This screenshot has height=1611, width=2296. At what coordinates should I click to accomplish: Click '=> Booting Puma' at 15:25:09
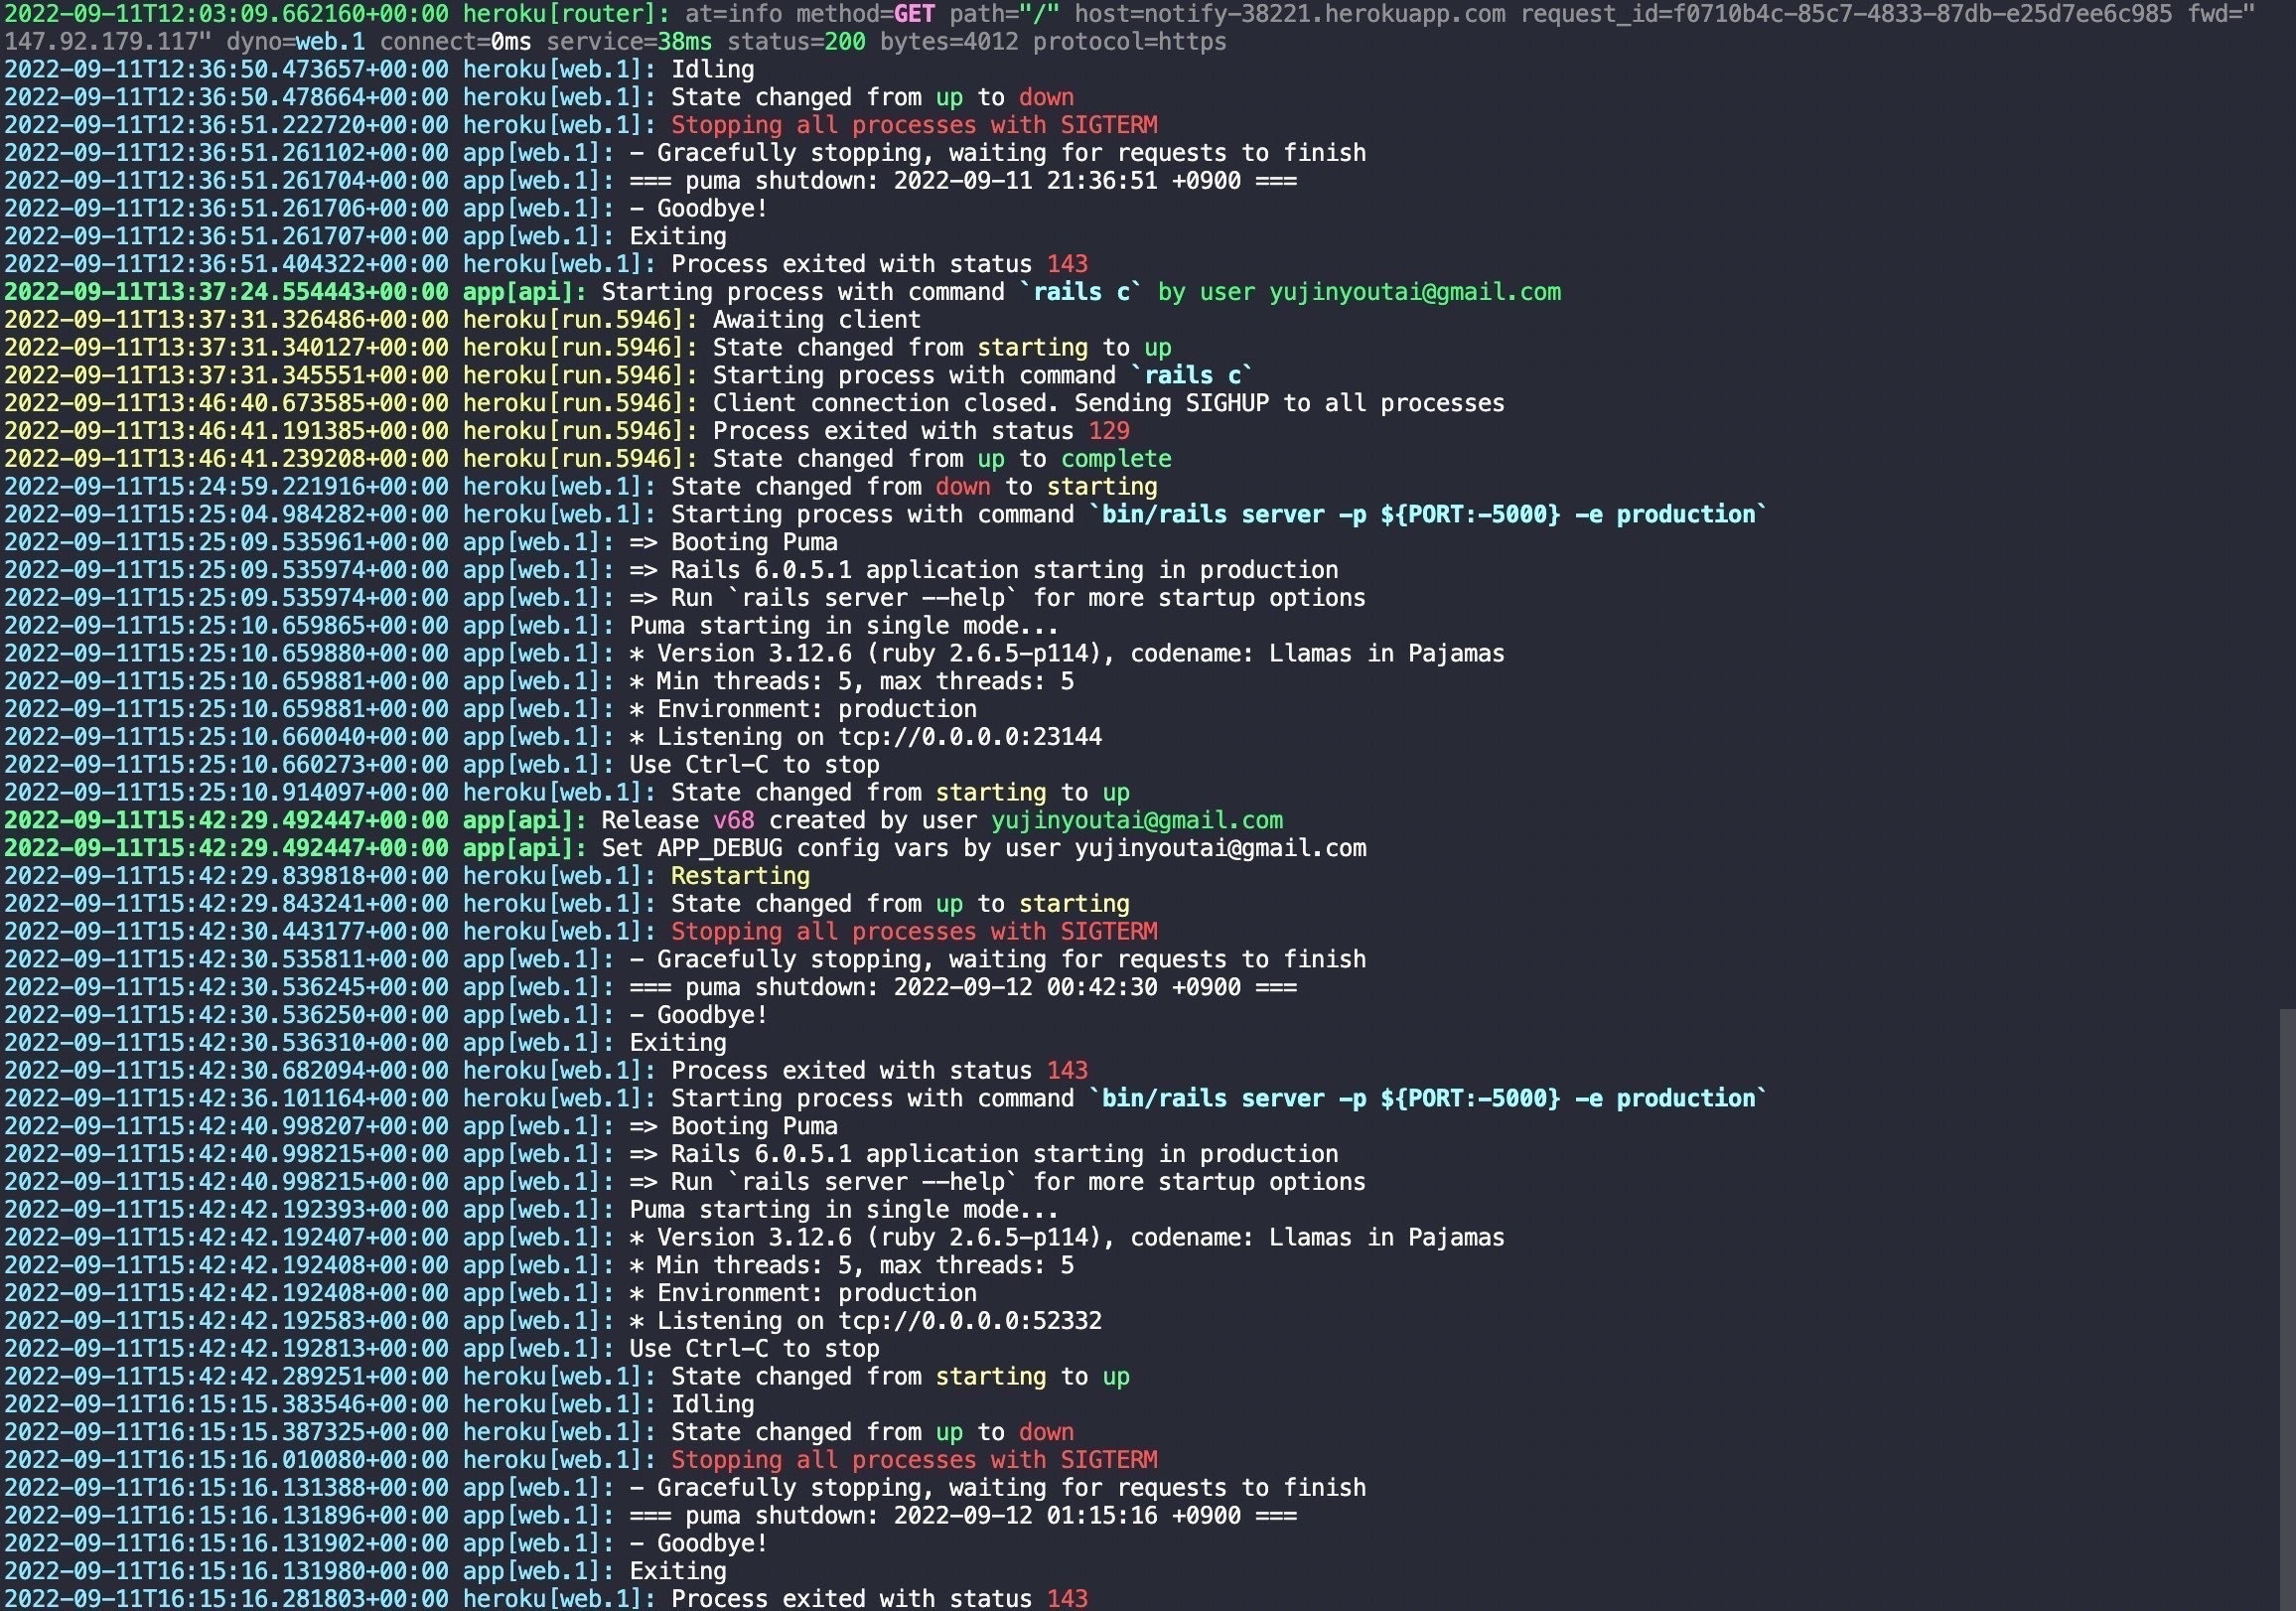421,543
